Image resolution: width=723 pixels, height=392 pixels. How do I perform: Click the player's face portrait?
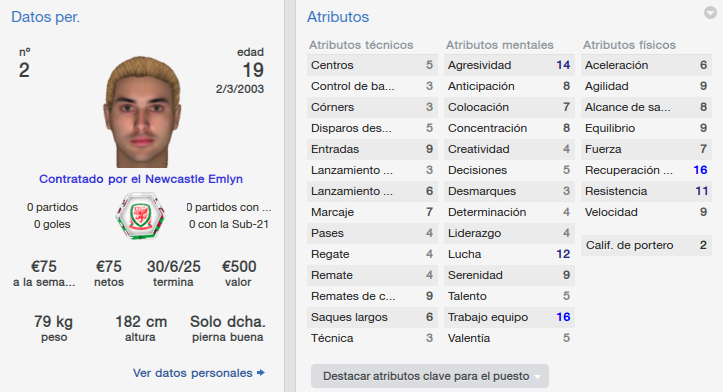142,112
